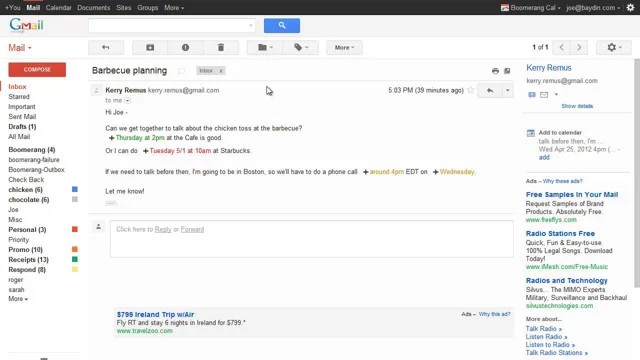Open Calendar in top navigation bar
Screen dimensions: 640x360
(x=58, y=8)
